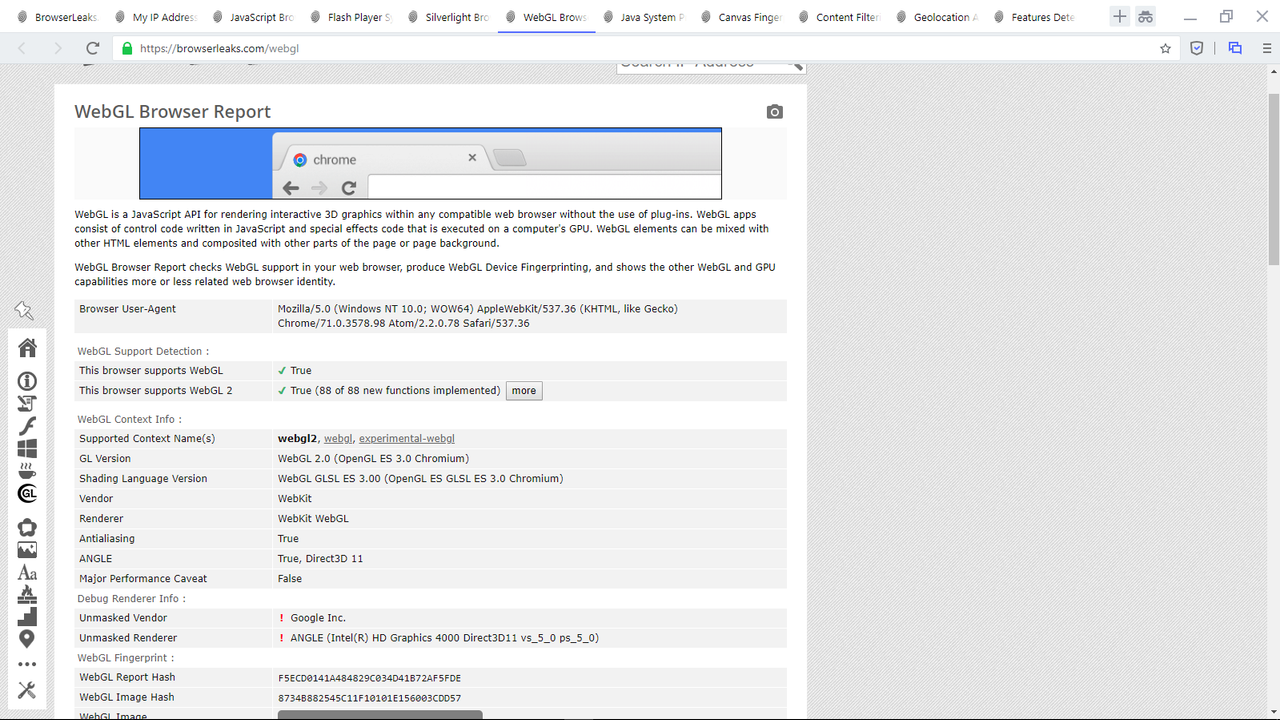Open the firewall content filters icon
1280x720 pixels.
pos(27,594)
